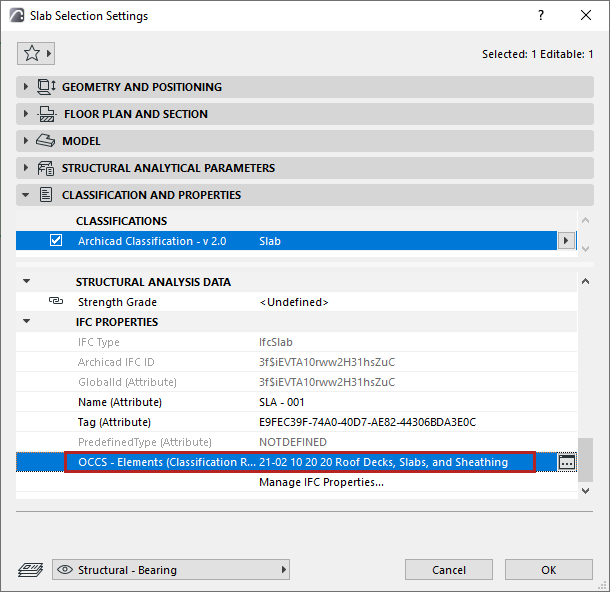Open Manage IFC Properties link
This screenshot has width=610, height=592.
[x=321, y=482]
